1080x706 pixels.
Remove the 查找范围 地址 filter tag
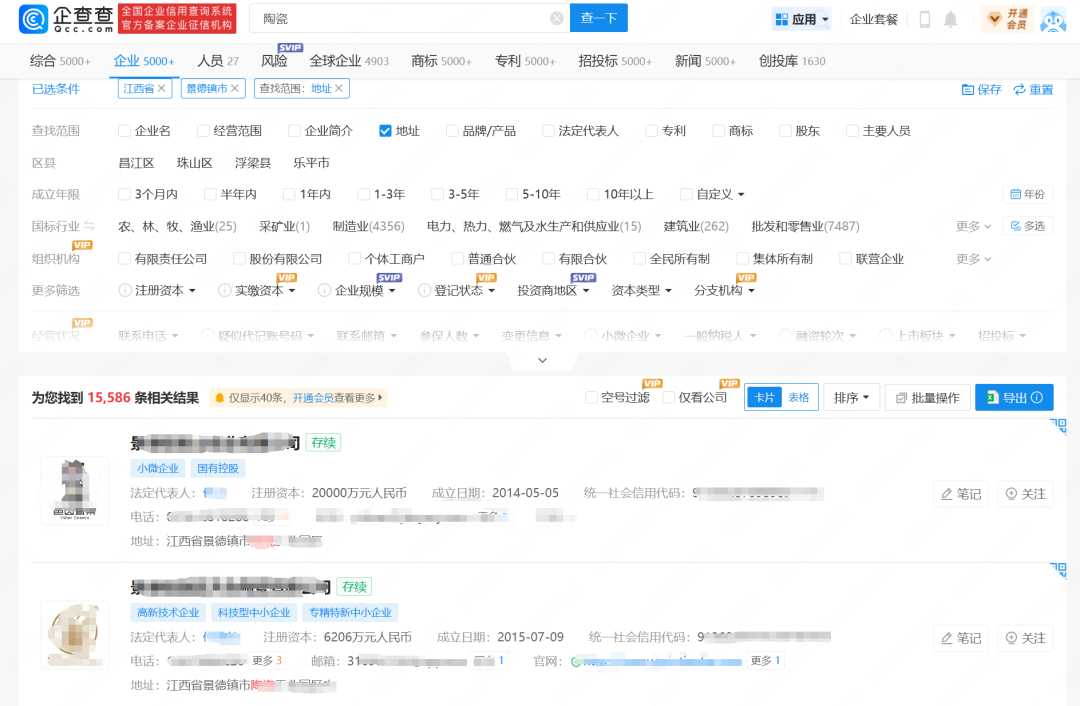[x=339, y=88]
